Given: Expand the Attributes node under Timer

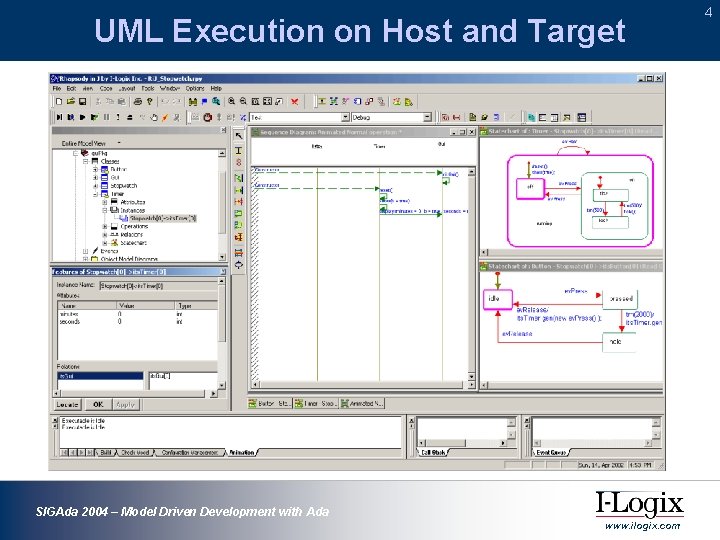Looking at the screenshot, I should coord(105,202).
